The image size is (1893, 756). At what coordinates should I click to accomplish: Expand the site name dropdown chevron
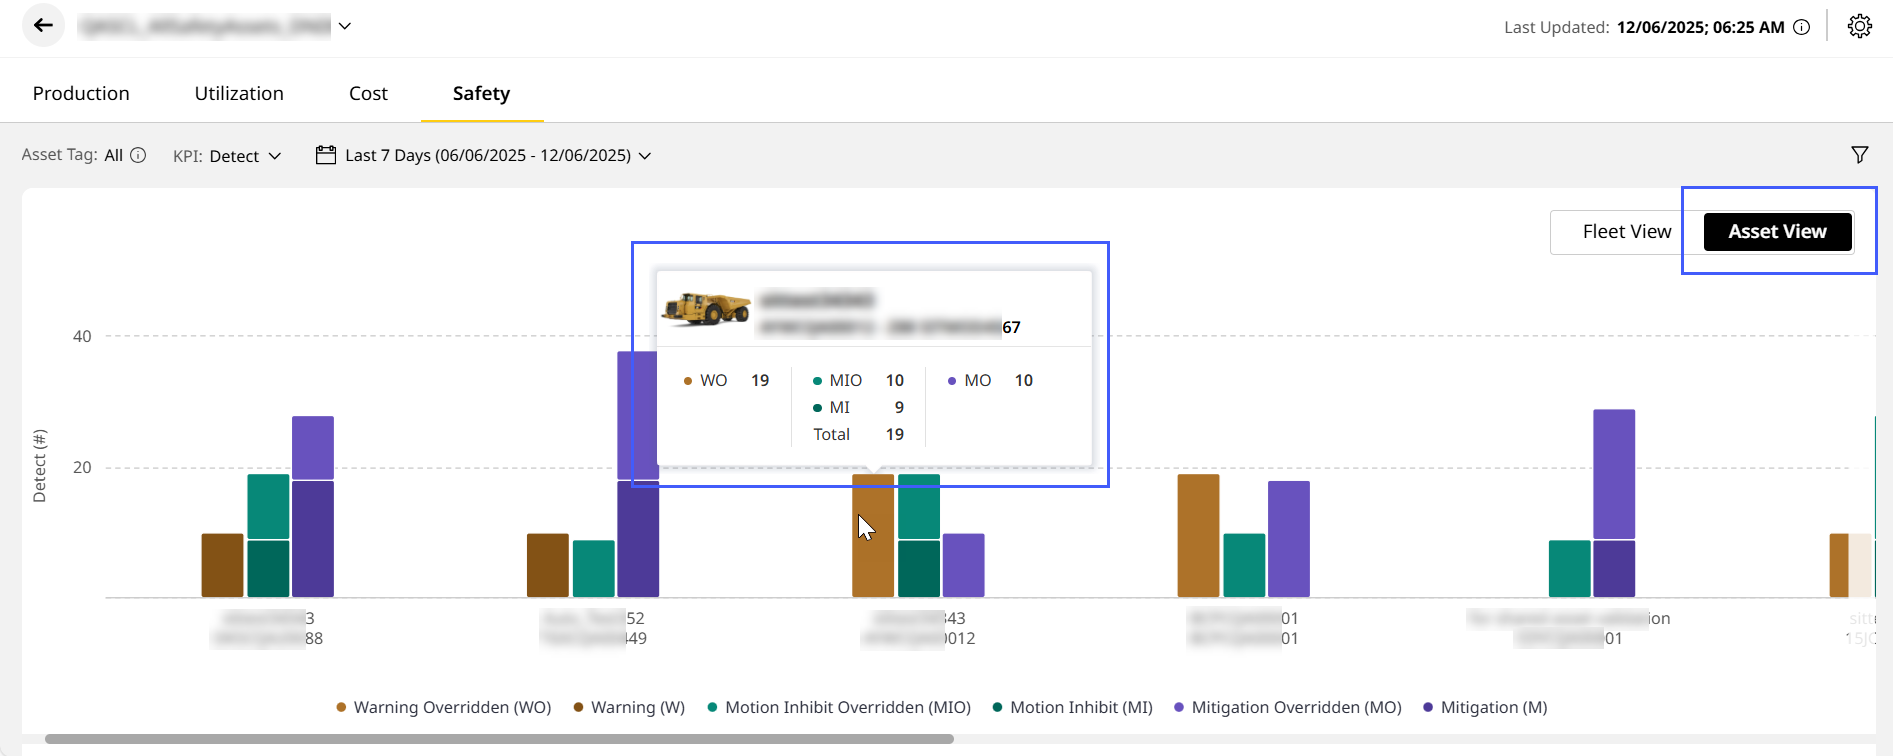click(345, 27)
